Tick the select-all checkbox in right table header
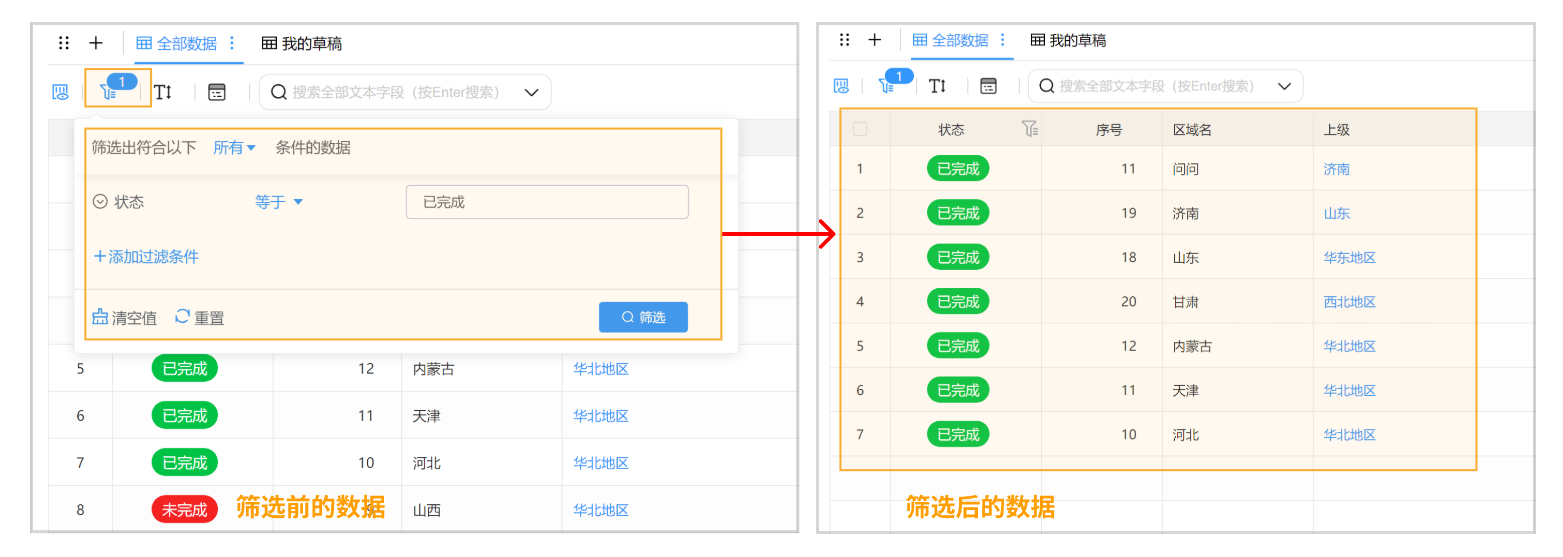This screenshot has height=557, width=1563. tap(860, 129)
